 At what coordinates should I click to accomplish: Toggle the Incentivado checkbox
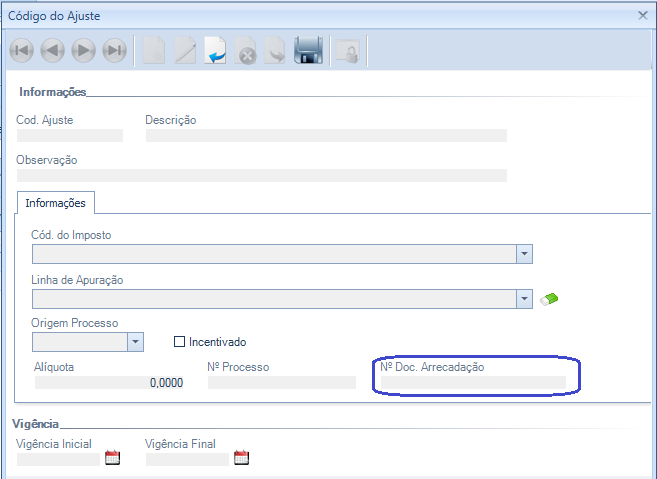click(x=179, y=342)
